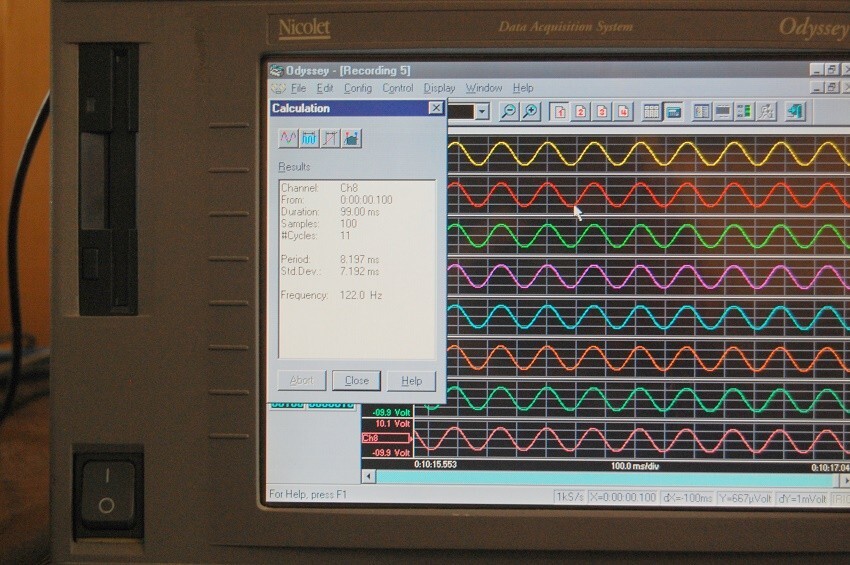This screenshot has height=565, width=850.
Task: Select the blue period measurement calculation icon
Action: (x=310, y=138)
